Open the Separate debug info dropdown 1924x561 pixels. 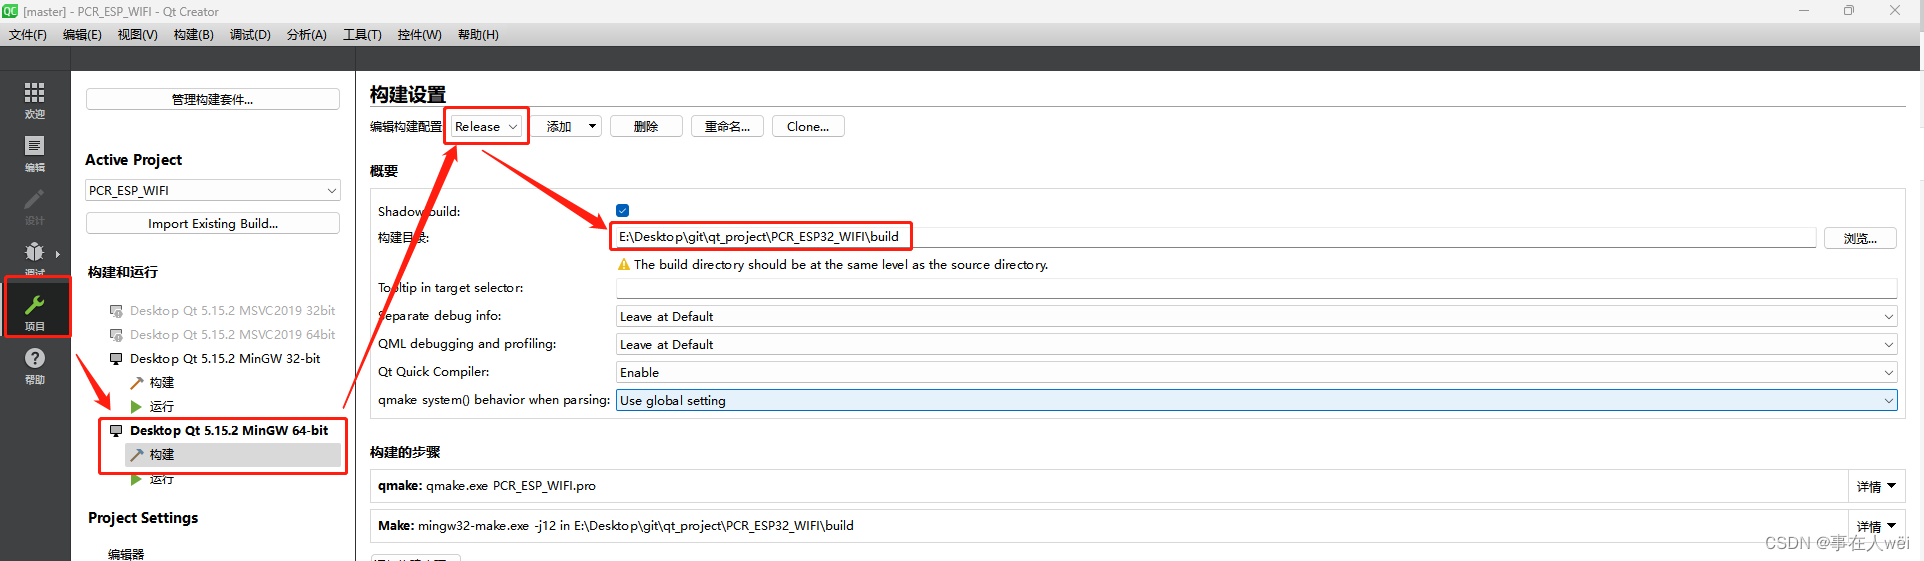[1256, 317]
